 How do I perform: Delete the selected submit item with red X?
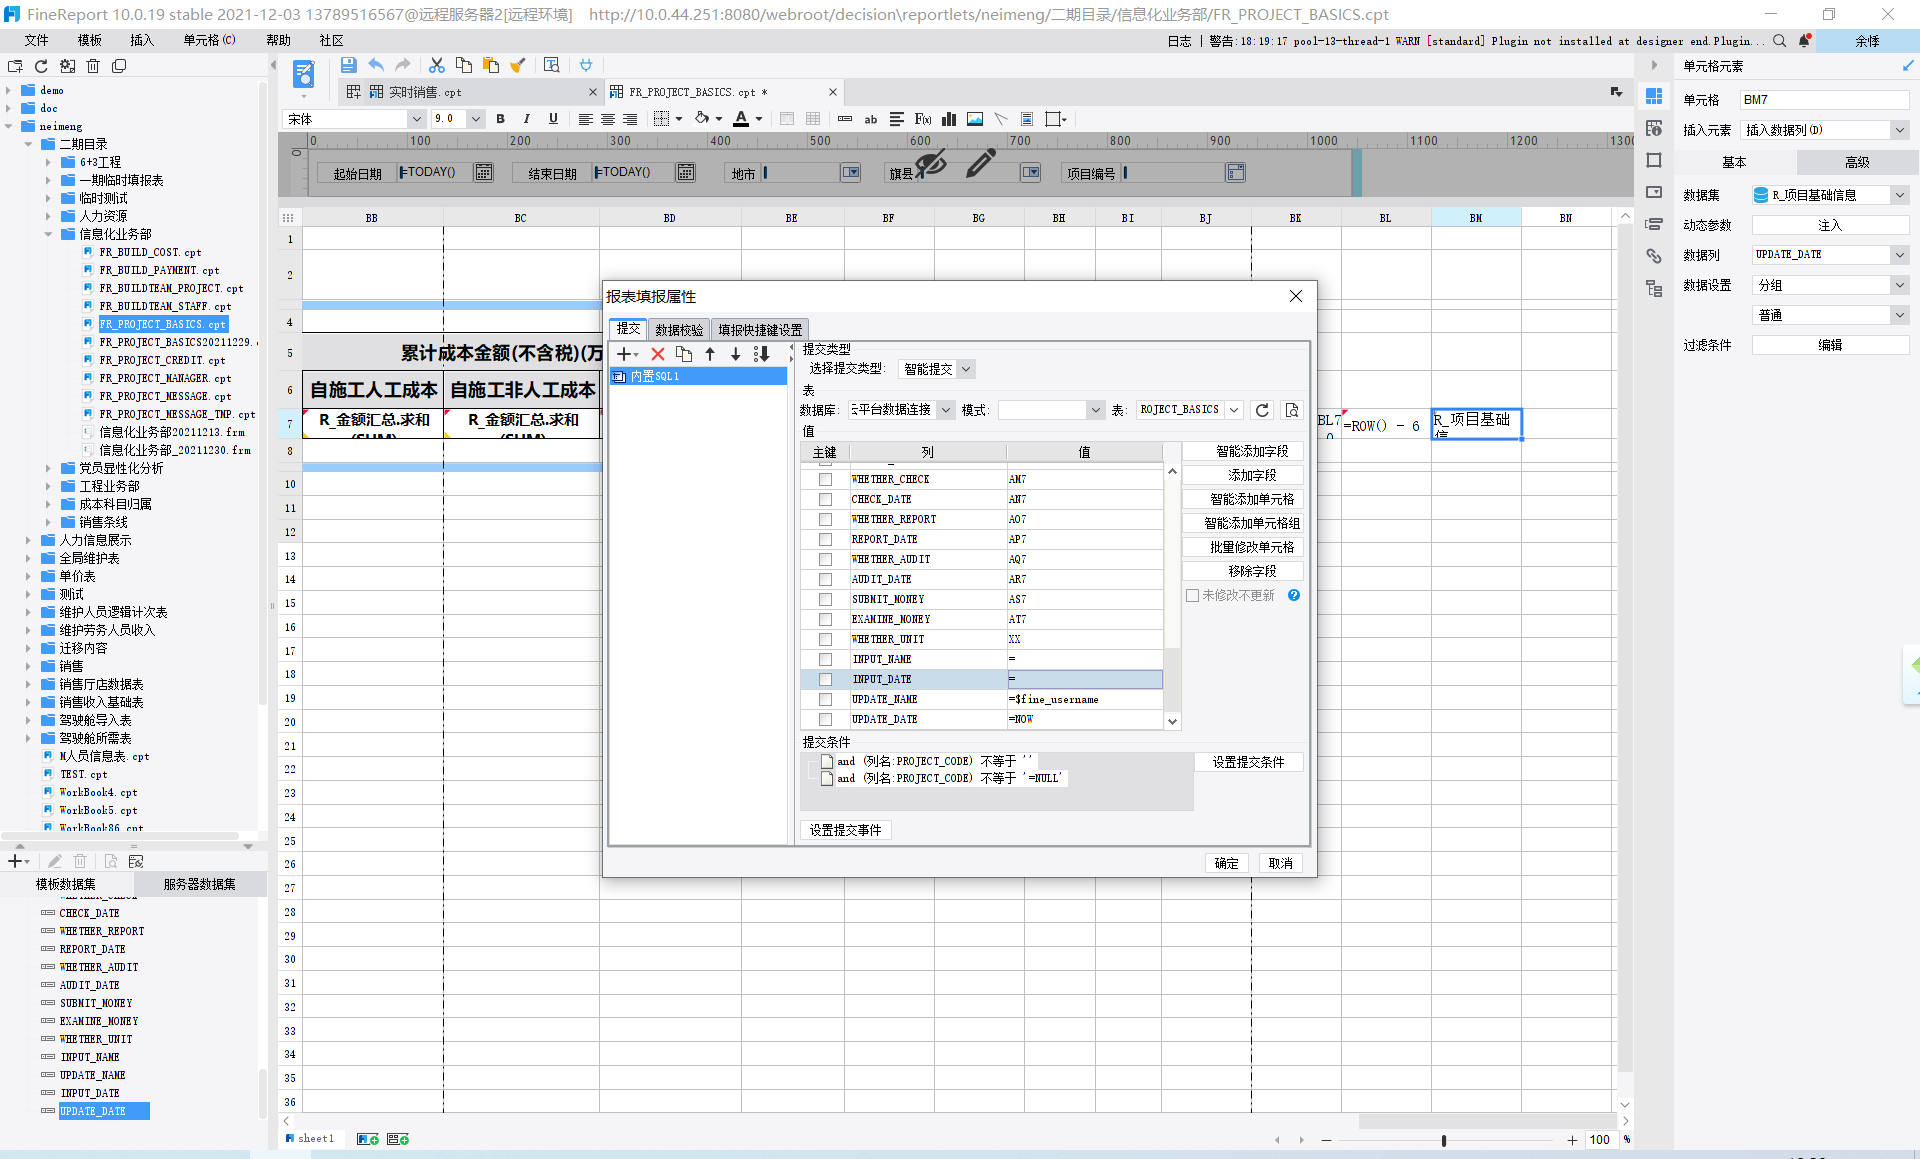(657, 354)
